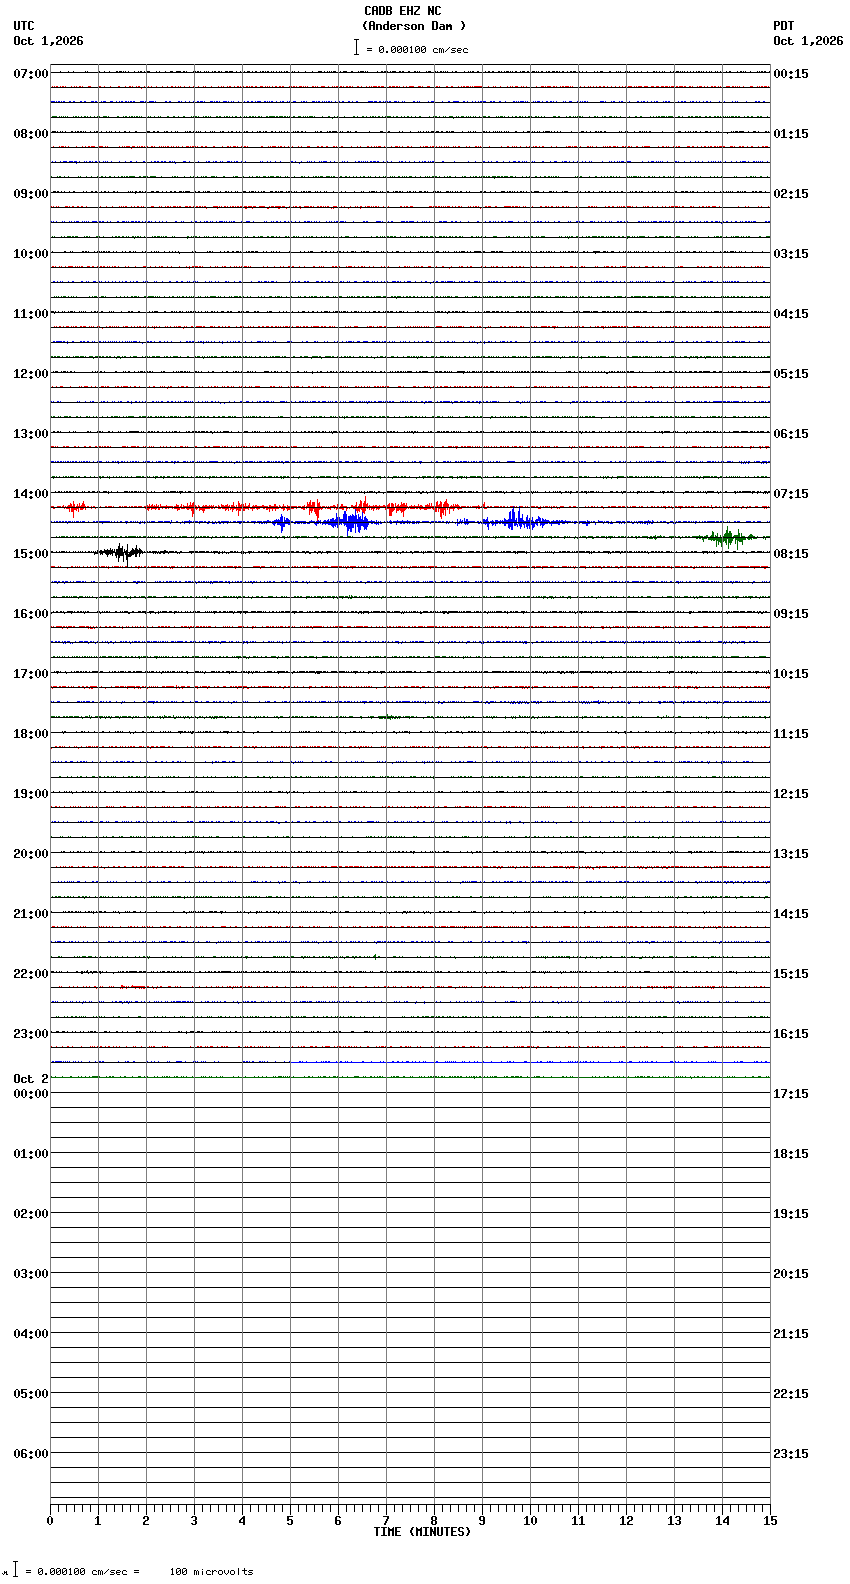Click the 10:00 UTC time label
850x1584 pixels.
coord(31,254)
